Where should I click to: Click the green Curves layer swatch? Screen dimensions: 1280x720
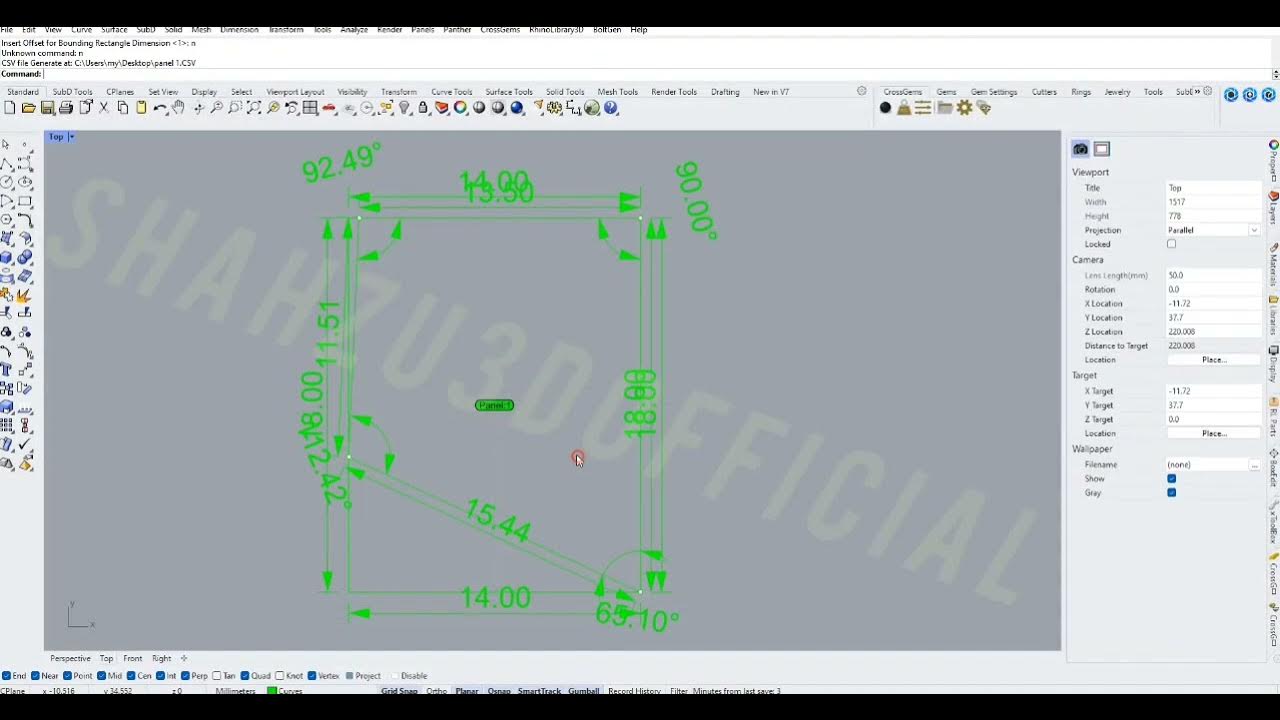point(272,691)
